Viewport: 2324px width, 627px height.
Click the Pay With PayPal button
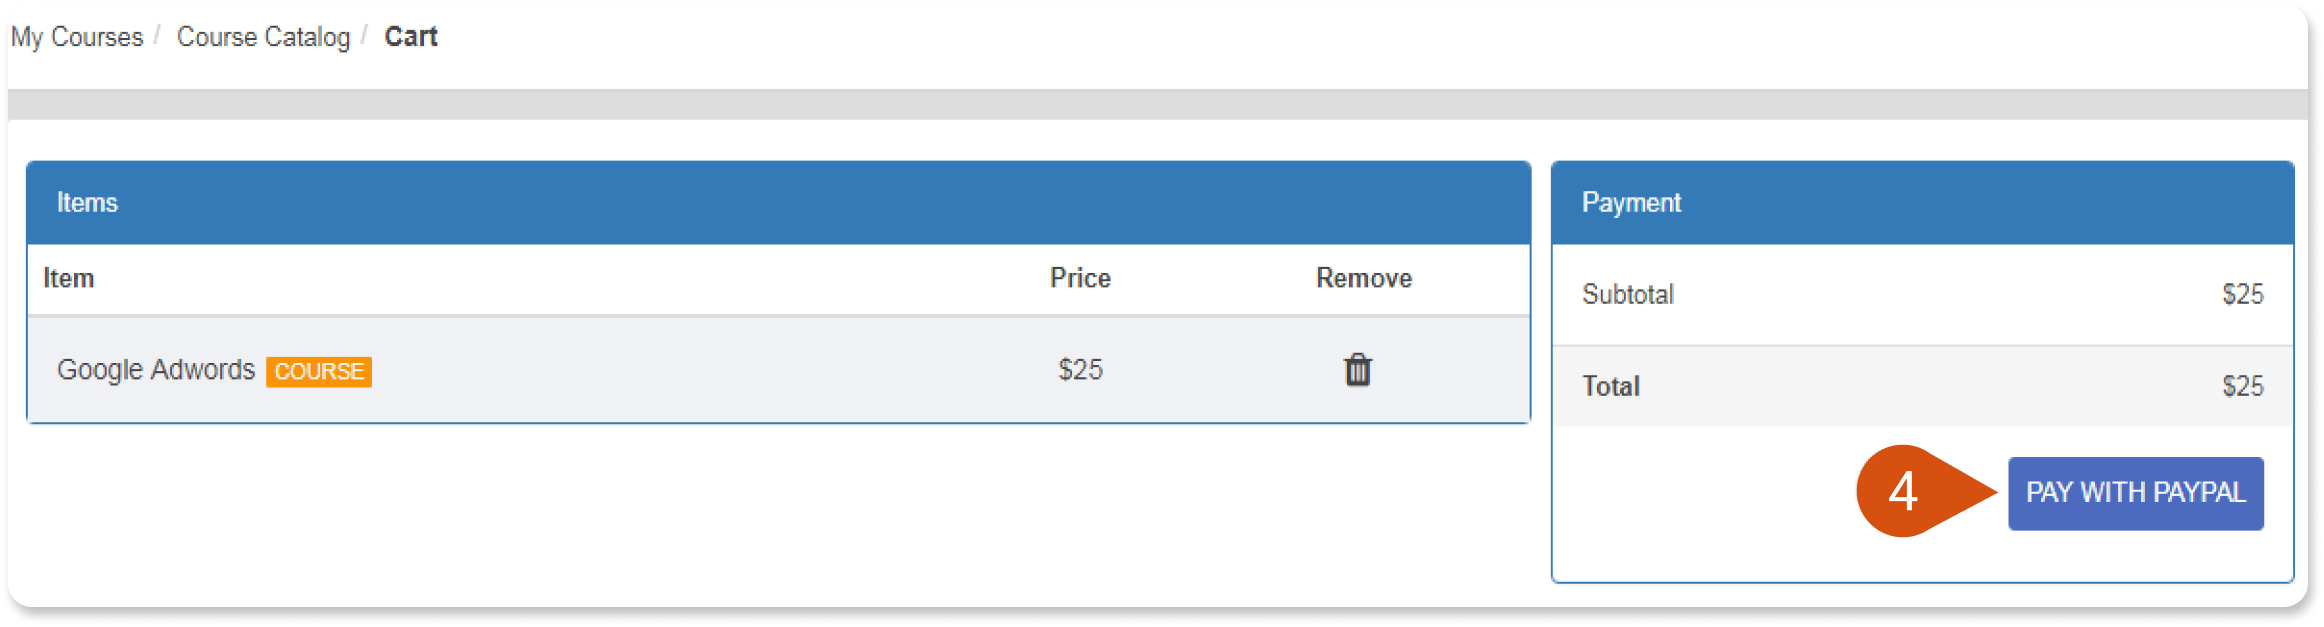(2135, 493)
